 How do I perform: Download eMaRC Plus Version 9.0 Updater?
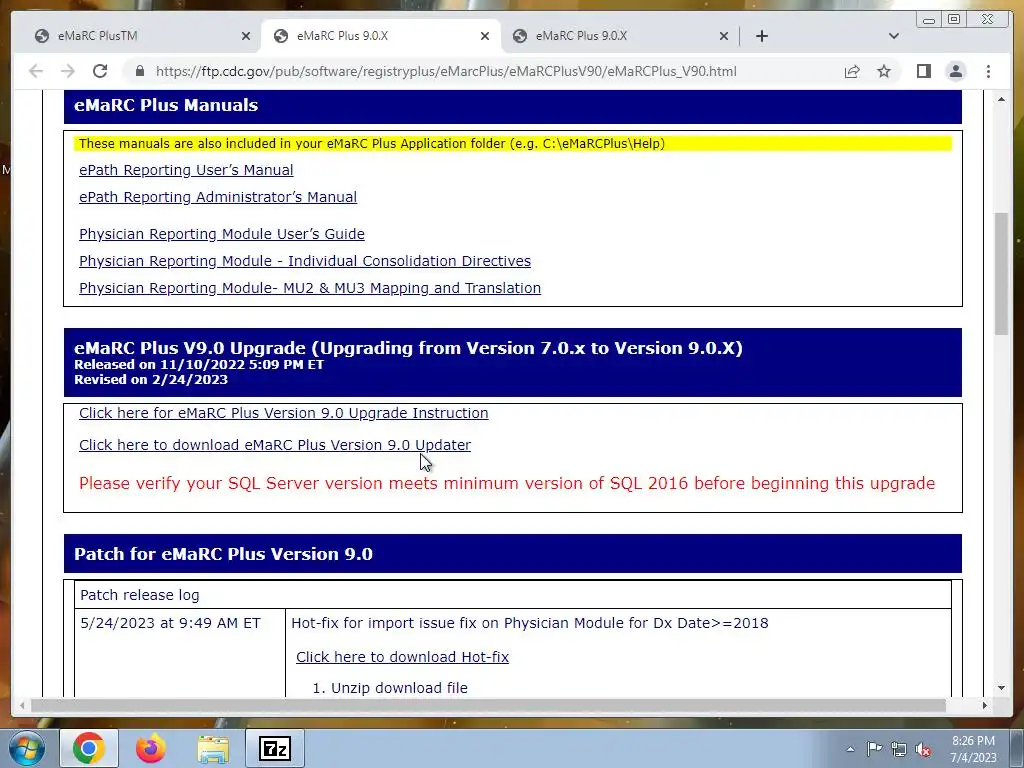click(x=275, y=445)
